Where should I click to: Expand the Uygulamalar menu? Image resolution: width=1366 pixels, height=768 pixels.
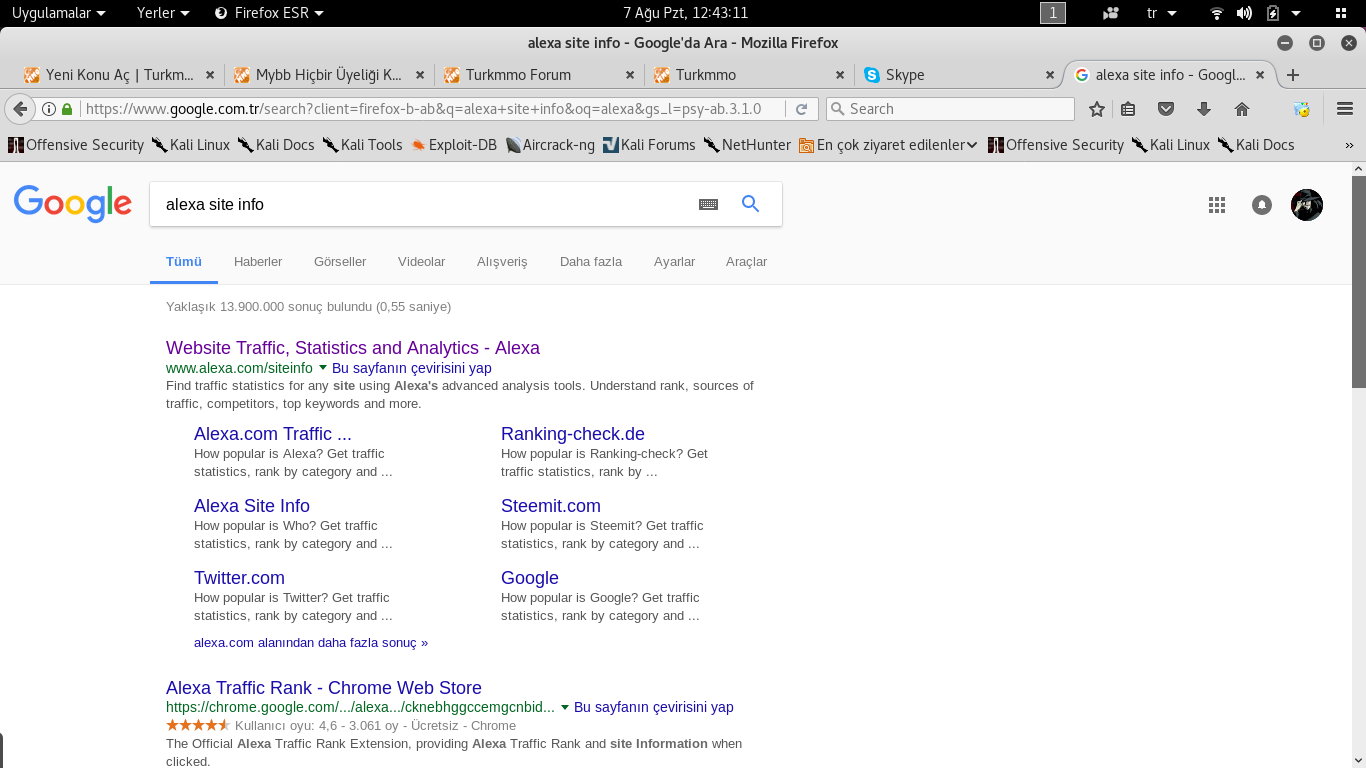58,13
